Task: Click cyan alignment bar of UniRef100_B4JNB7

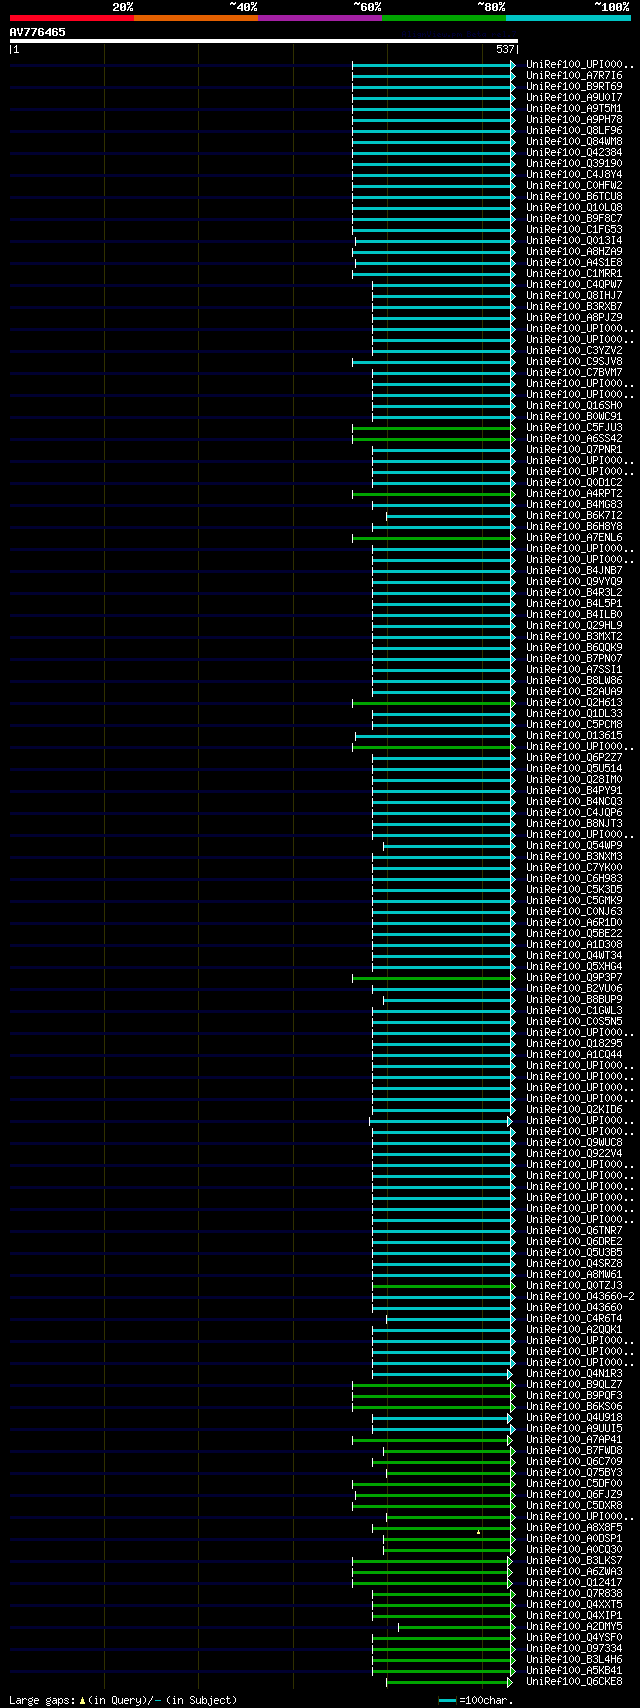Action: (444, 571)
